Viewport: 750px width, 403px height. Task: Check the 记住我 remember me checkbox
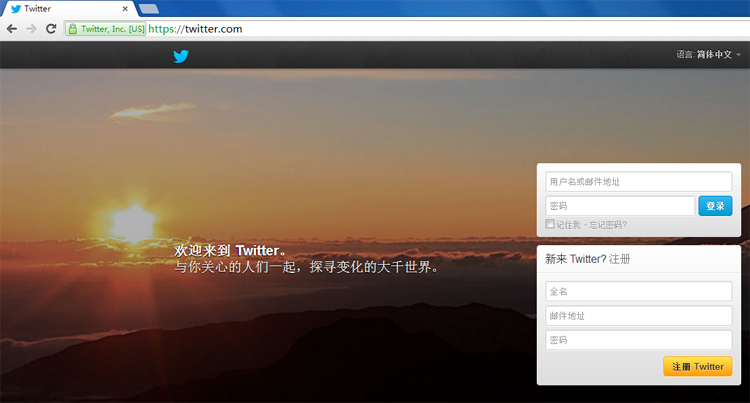pyautogui.click(x=550, y=224)
